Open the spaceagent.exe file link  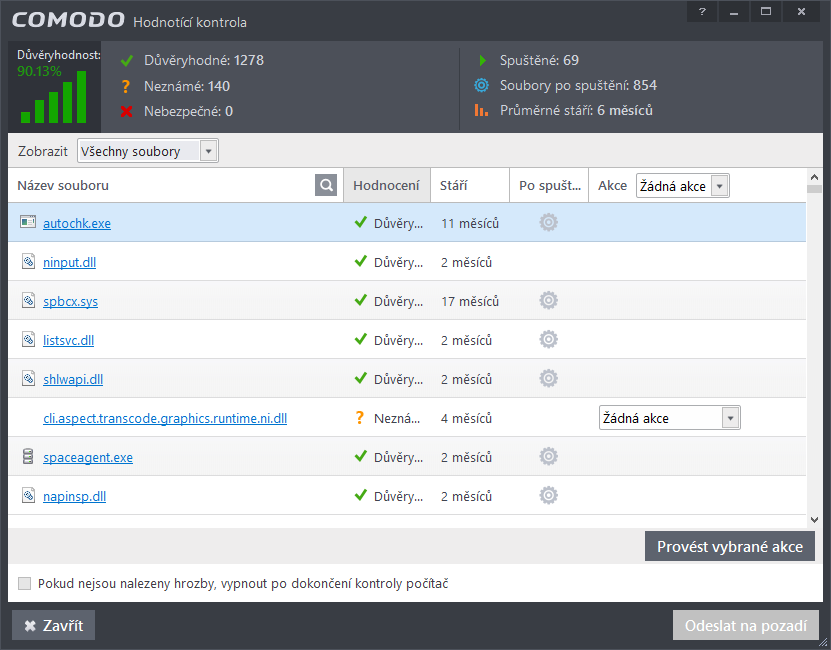pyautogui.click(x=88, y=458)
